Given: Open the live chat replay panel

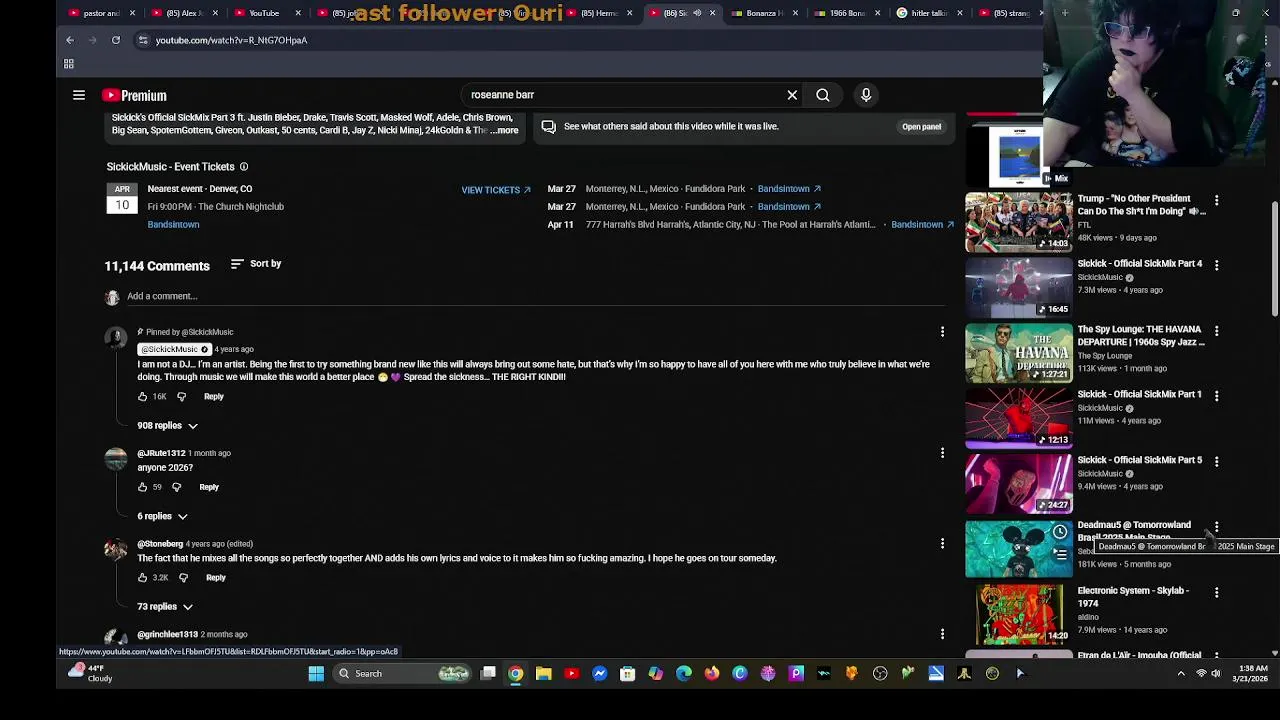Looking at the screenshot, I should [921, 127].
